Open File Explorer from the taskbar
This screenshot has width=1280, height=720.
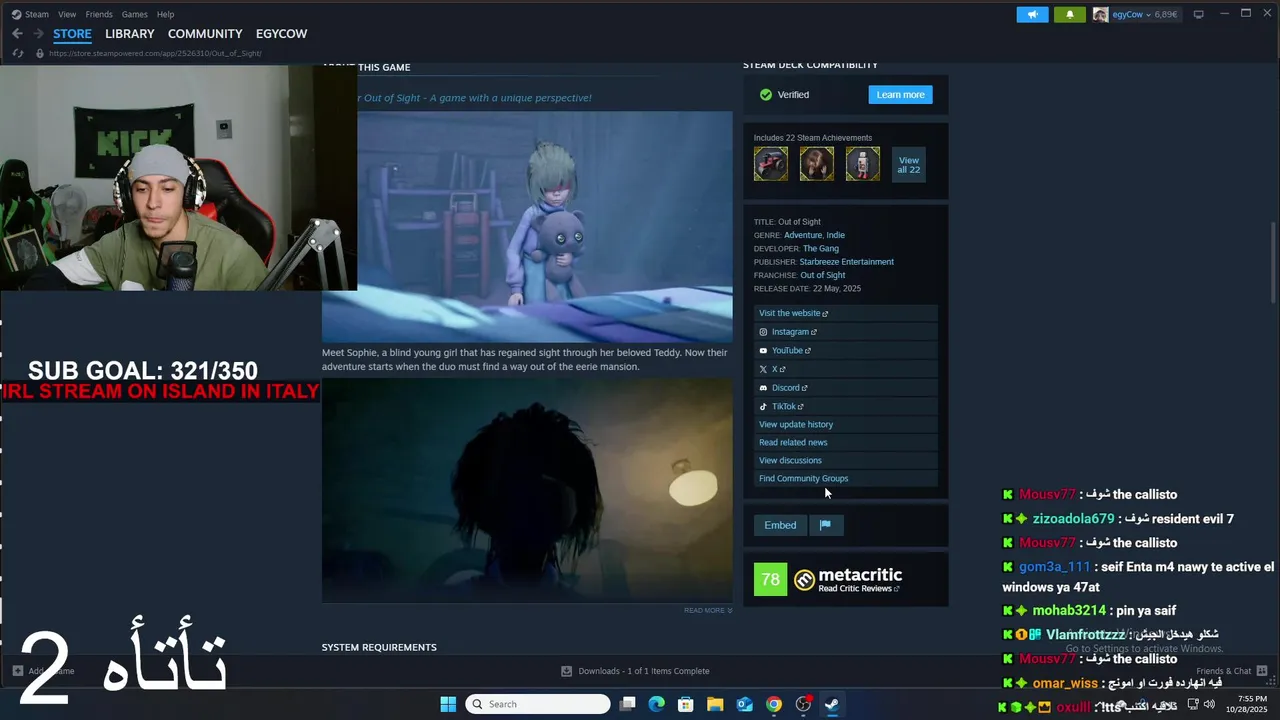click(715, 704)
